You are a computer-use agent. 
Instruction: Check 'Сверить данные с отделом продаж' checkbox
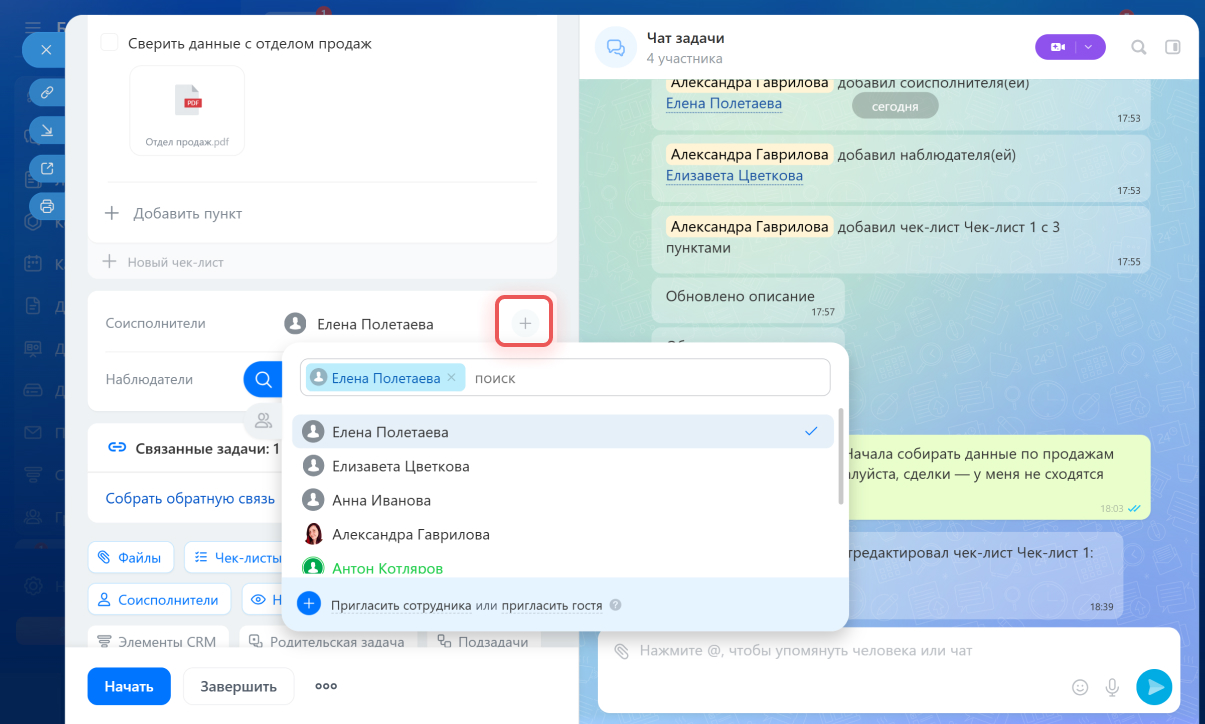point(110,43)
